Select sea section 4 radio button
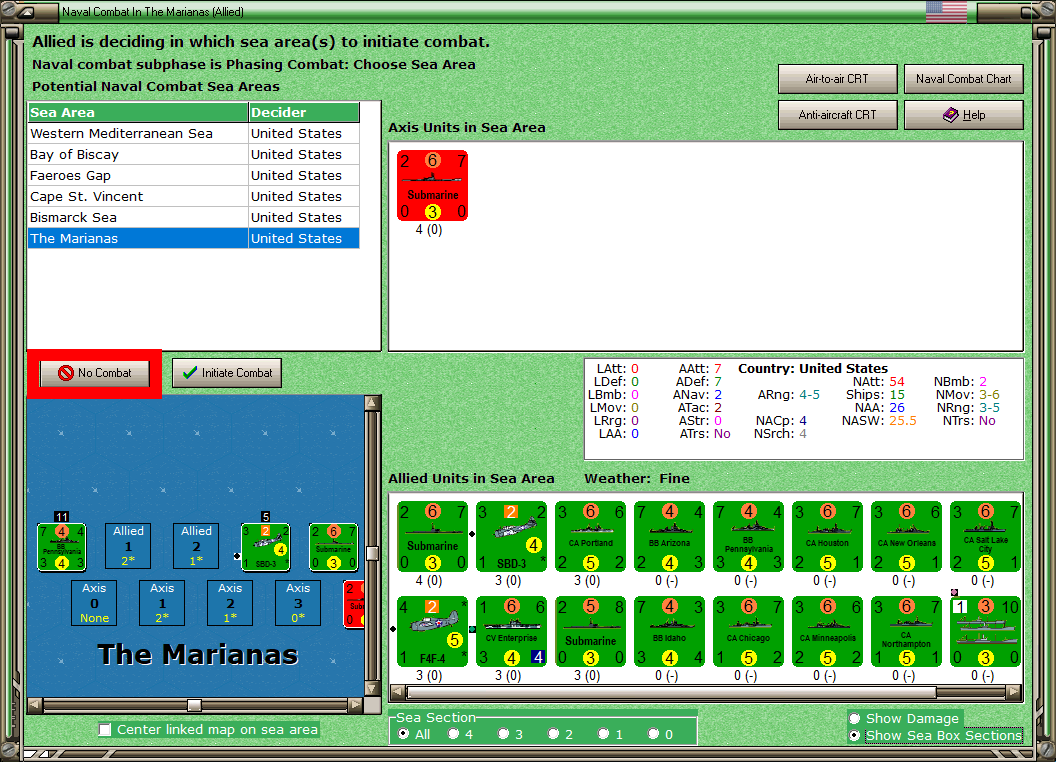Screen dimensions: 1056x762 [x=453, y=734]
